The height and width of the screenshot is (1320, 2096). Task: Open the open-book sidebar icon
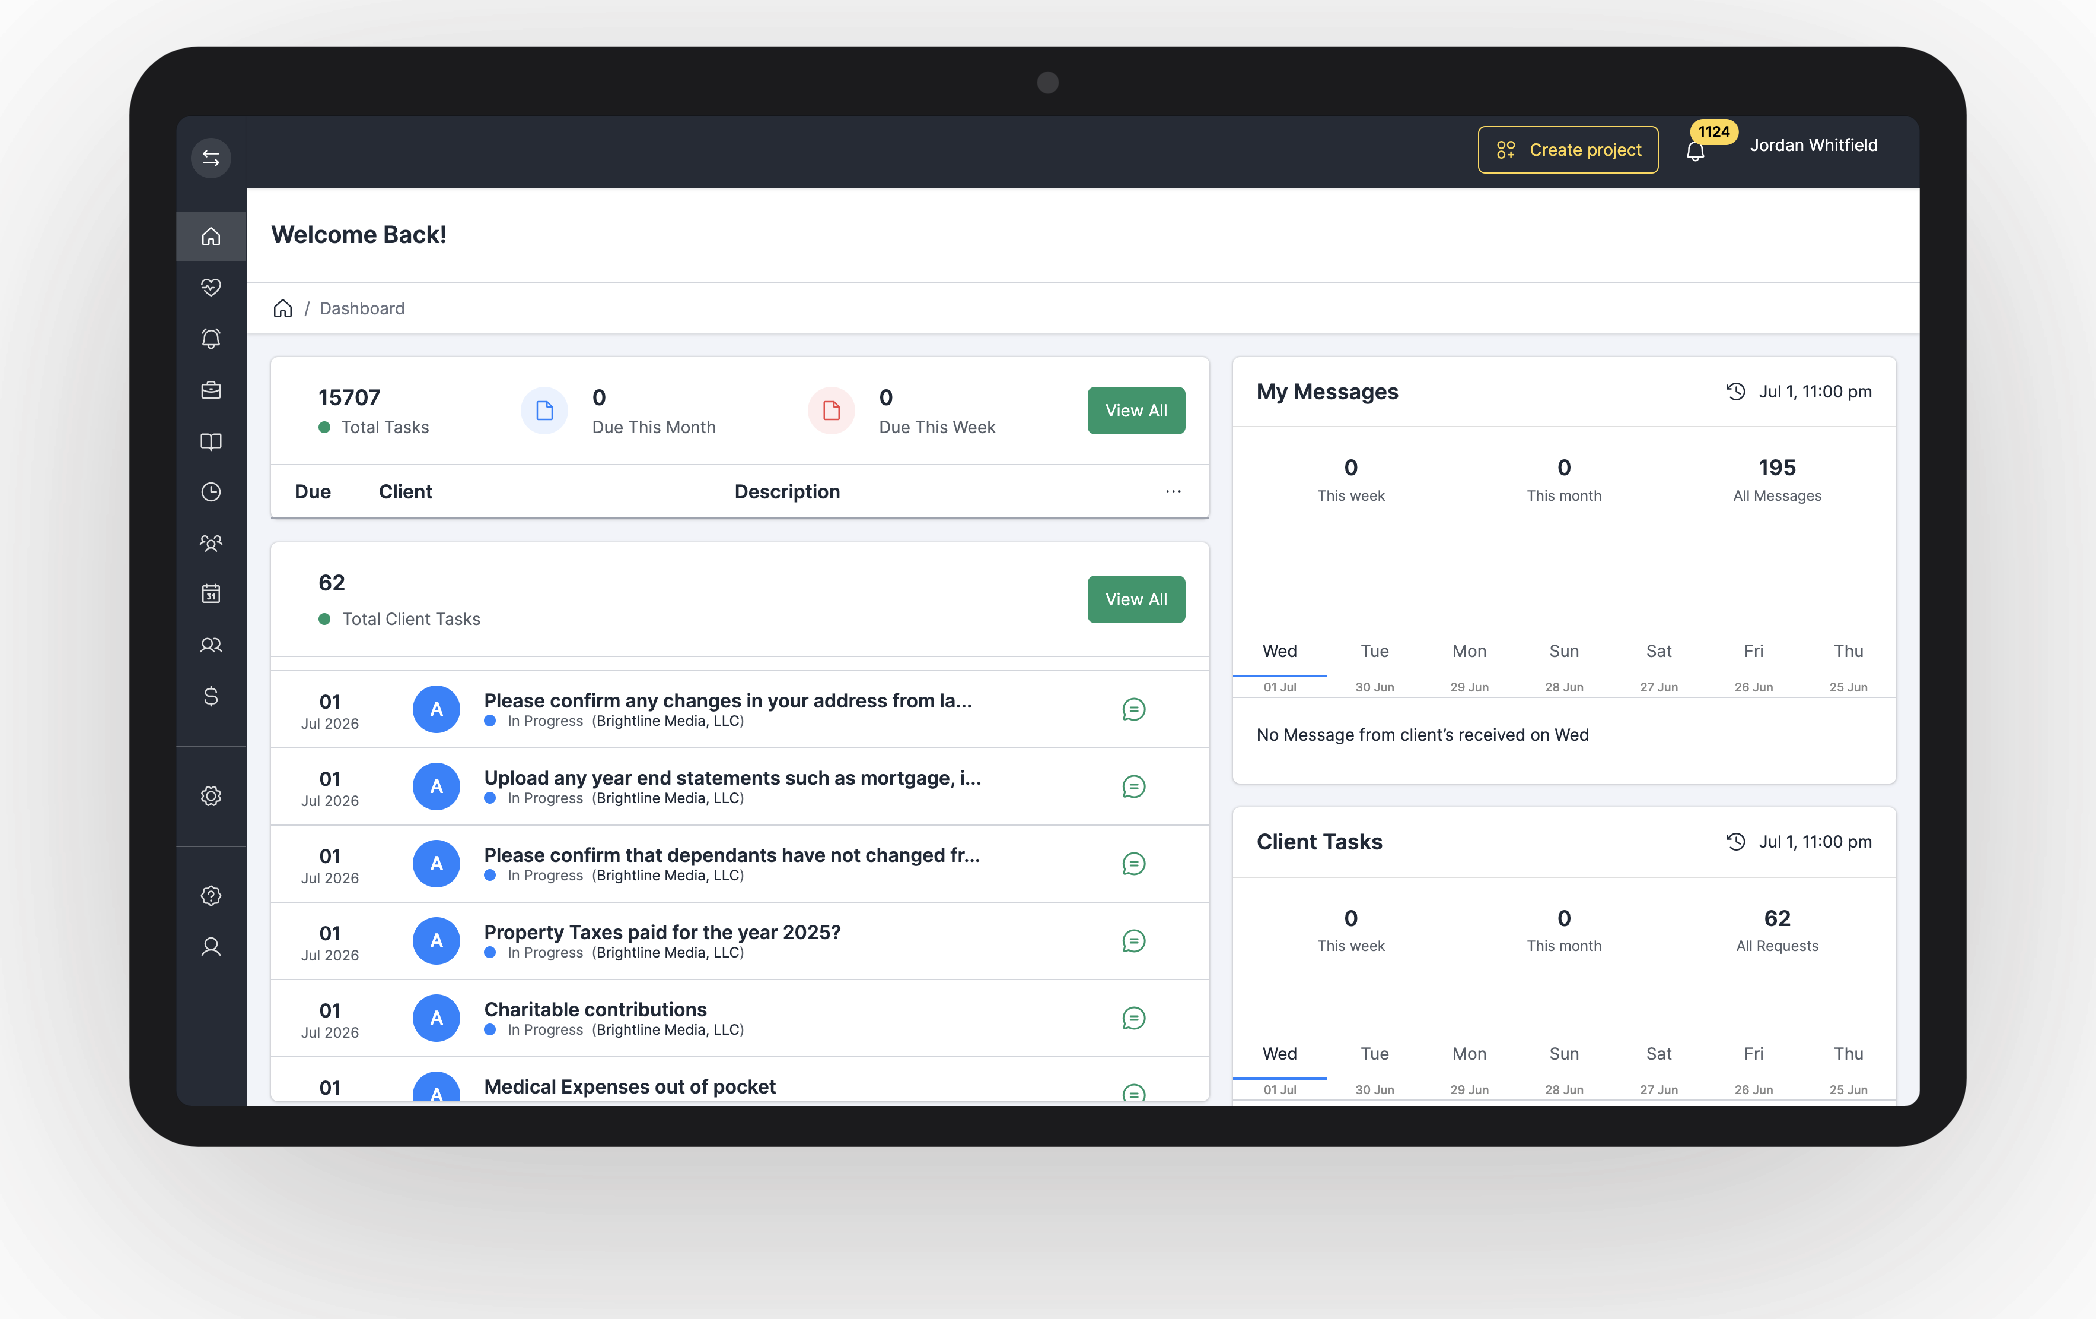point(211,441)
